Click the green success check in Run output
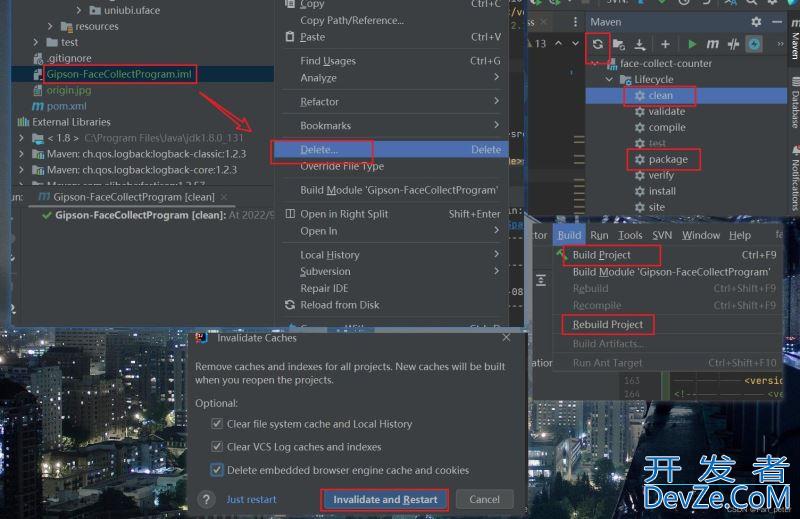 coord(47,215)
